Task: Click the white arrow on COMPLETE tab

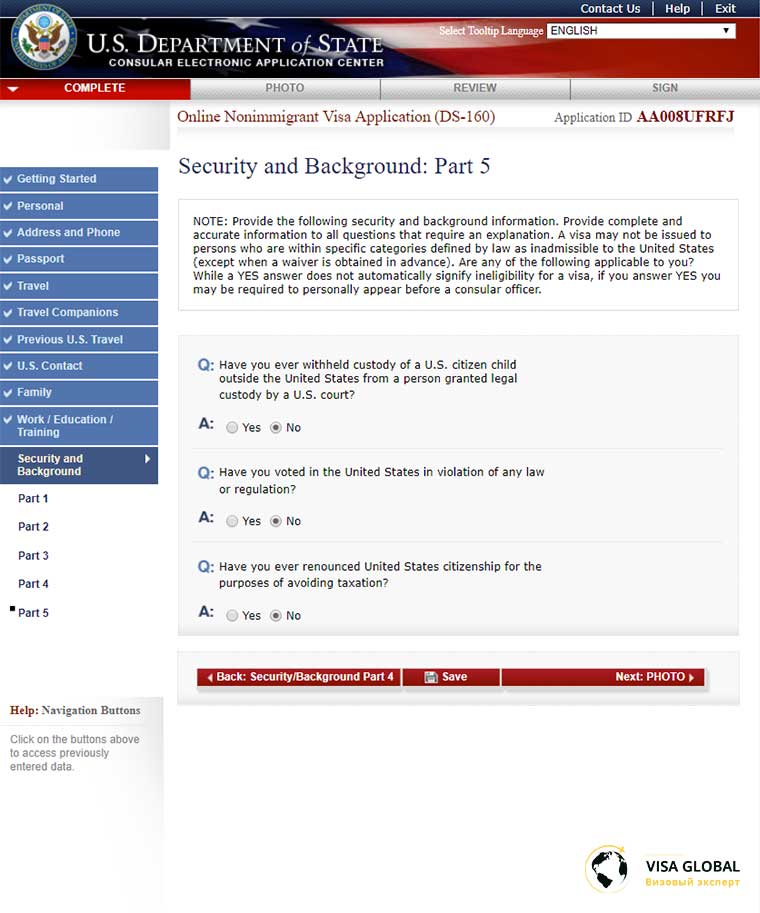Action: tap(13, 89)
